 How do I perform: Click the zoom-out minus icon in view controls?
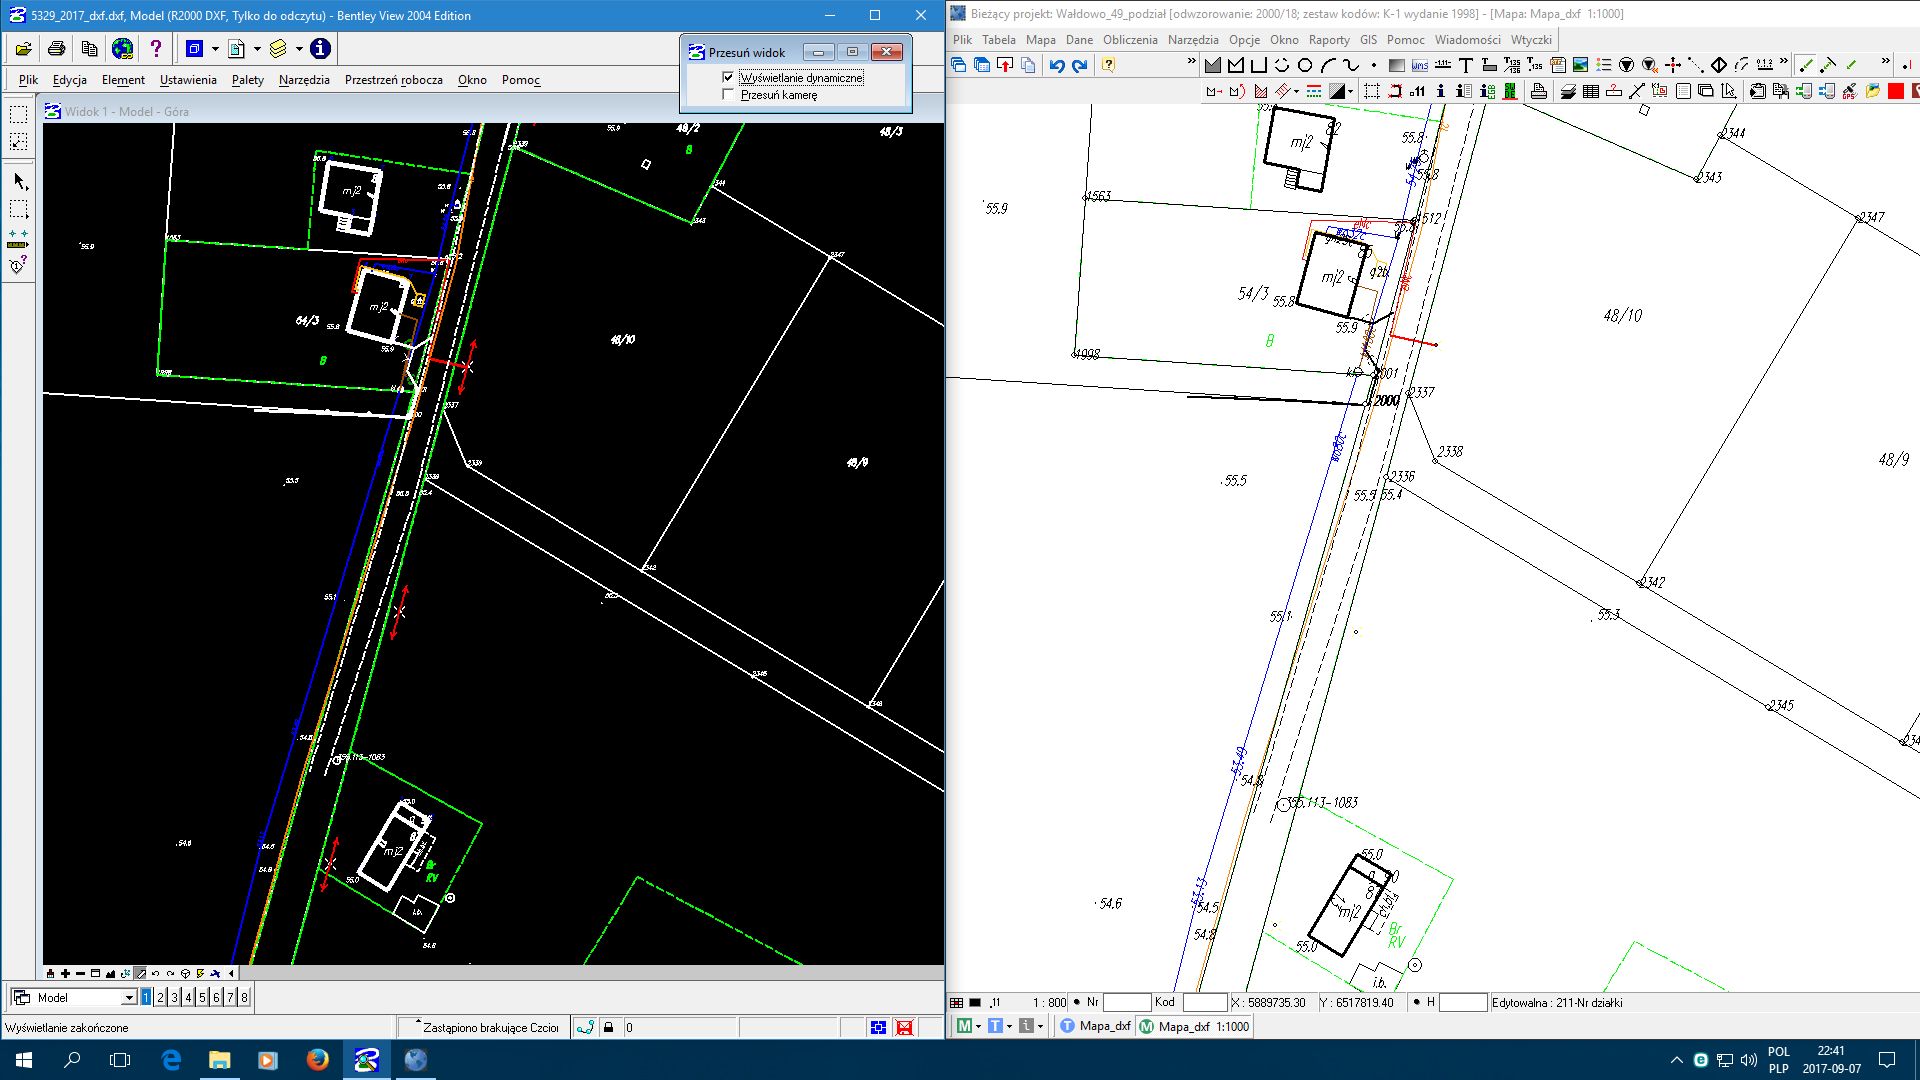tap(80, 973)
